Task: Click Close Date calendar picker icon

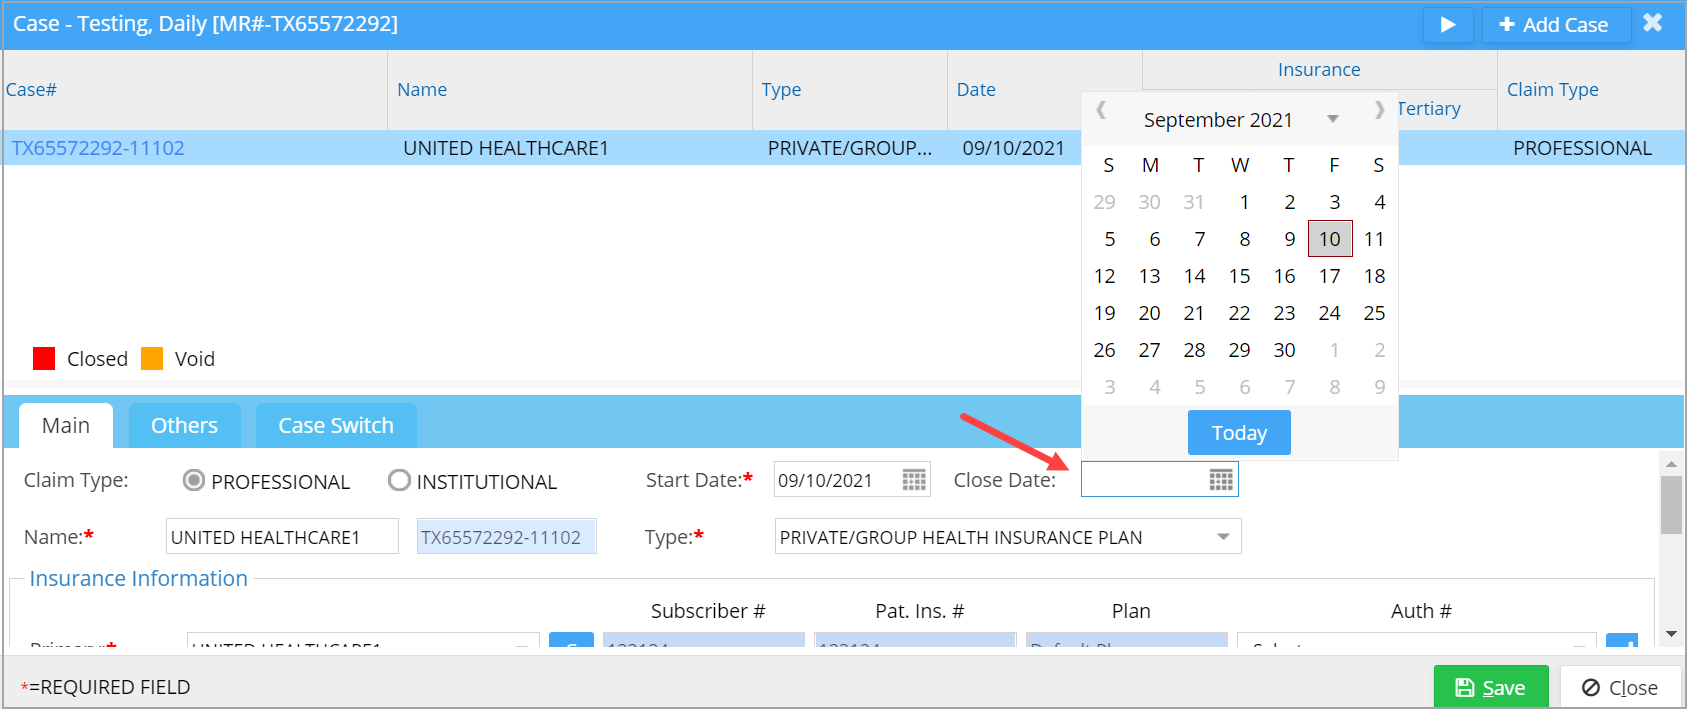Action: tap(1220, 480)
